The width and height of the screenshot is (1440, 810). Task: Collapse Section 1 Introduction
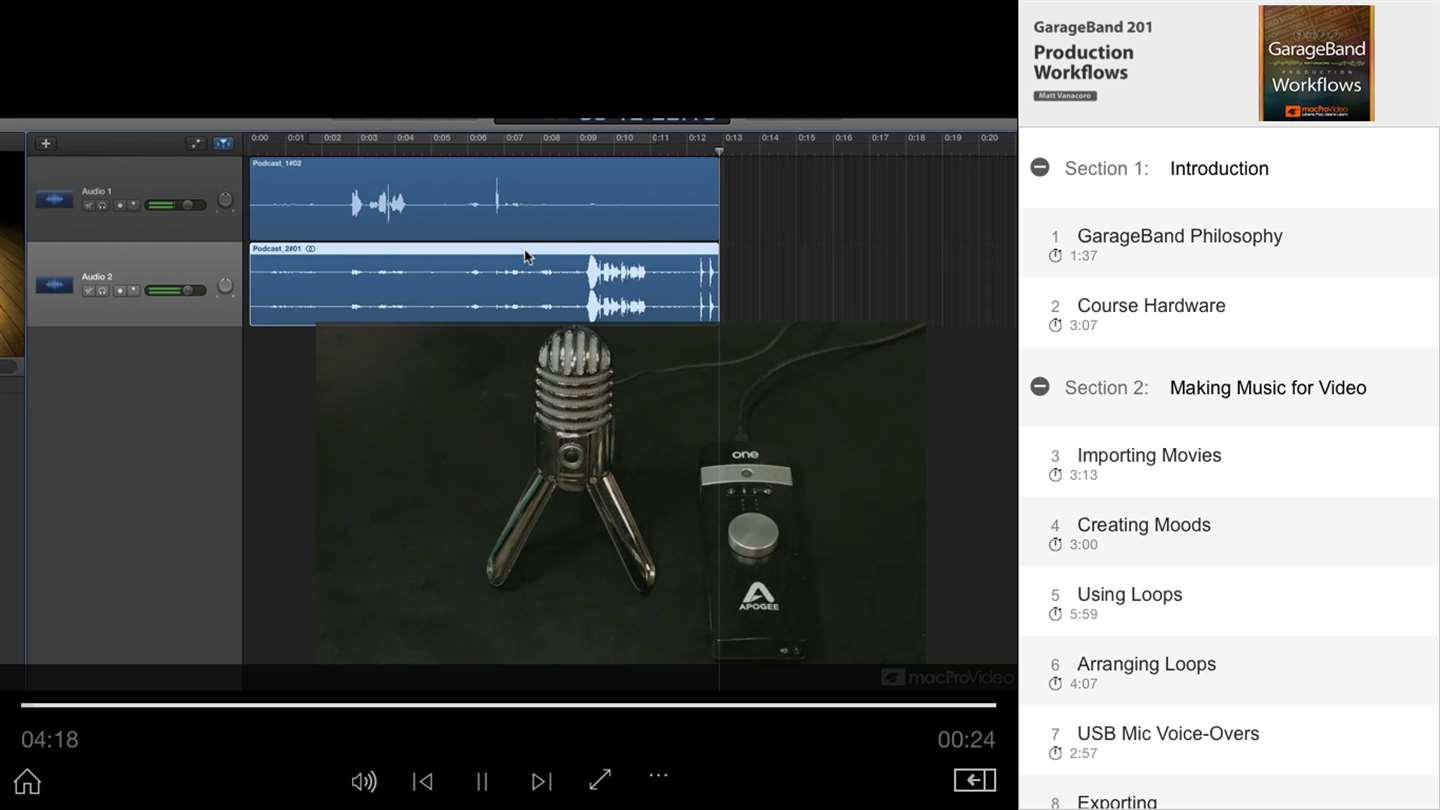coord(1040,168)
